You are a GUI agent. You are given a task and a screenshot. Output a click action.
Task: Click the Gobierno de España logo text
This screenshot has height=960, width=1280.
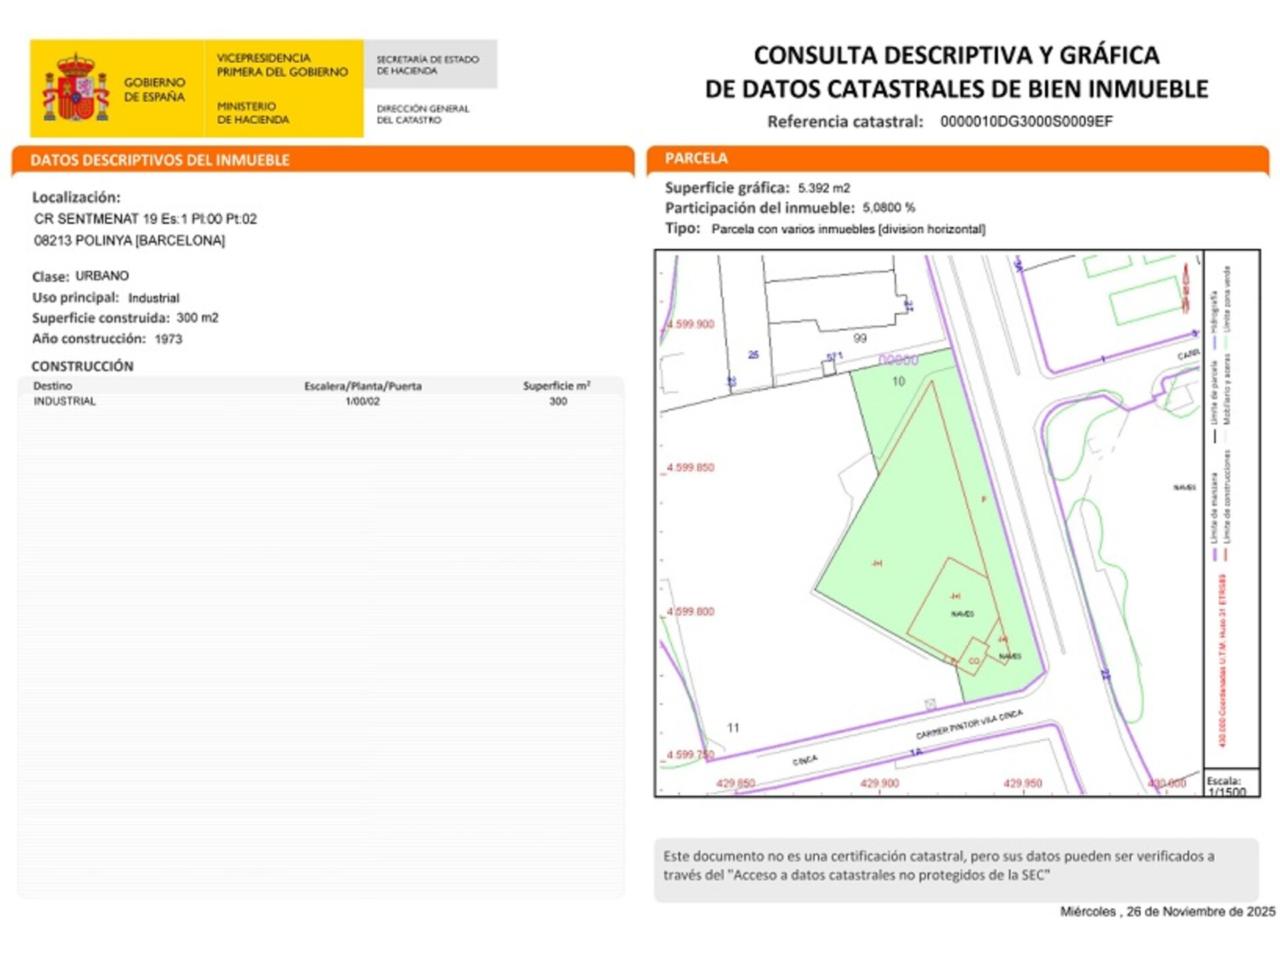(154, 89)
